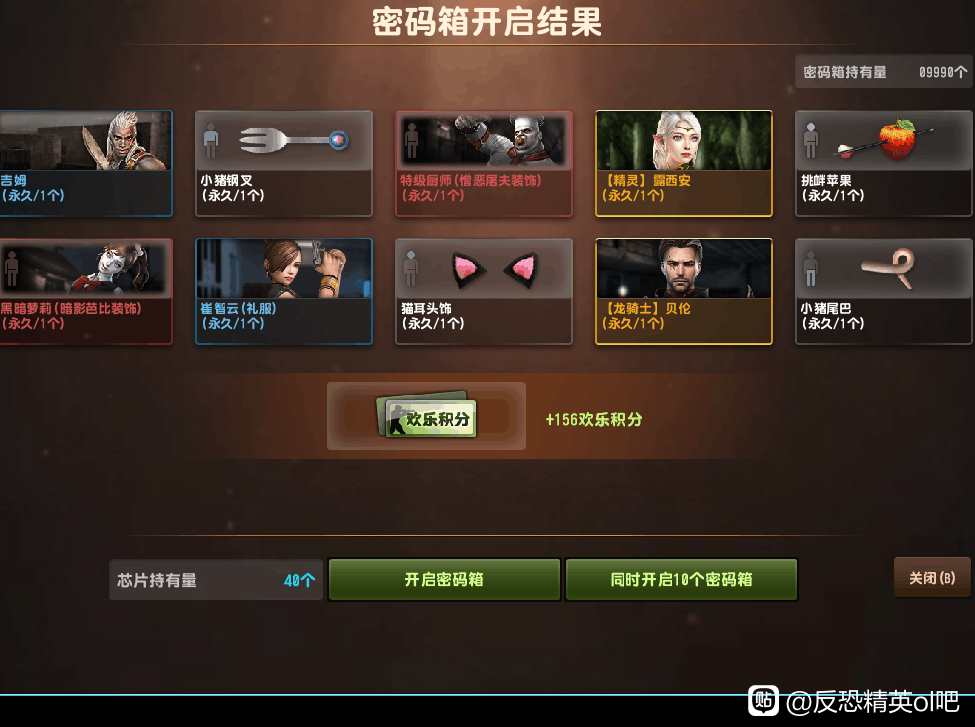
Task: Click the 吉姆 character card
Action: pos(86,164)
